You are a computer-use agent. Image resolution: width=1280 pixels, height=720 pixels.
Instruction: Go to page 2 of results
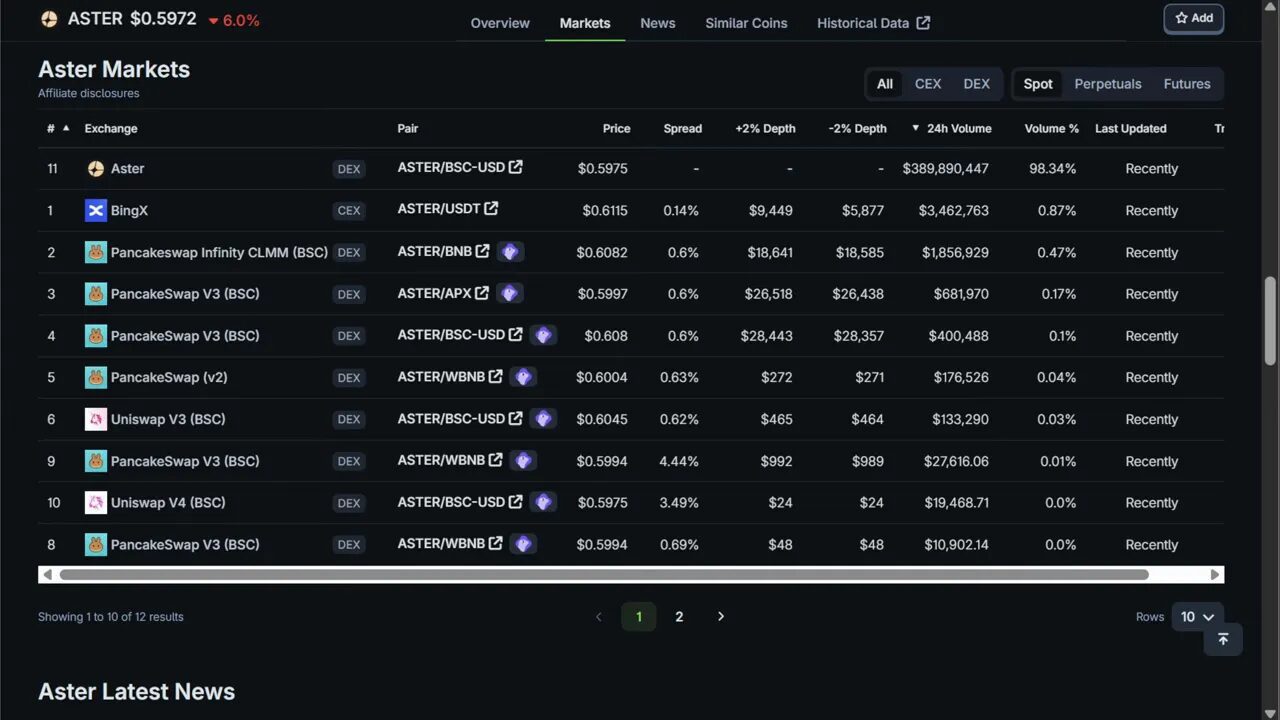(x=679, y=616)
